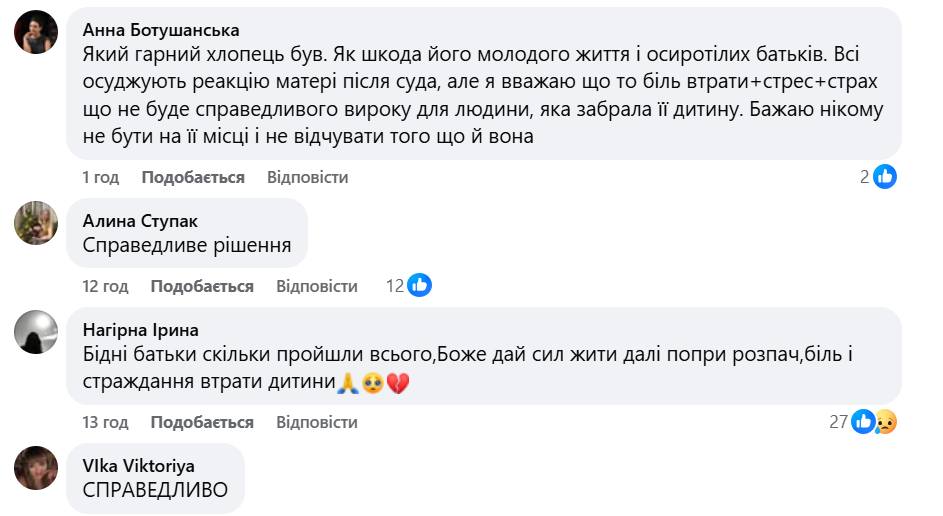
Task: Click VIka Viktoriya's profile avatar
Action: [x=35, y=467]
